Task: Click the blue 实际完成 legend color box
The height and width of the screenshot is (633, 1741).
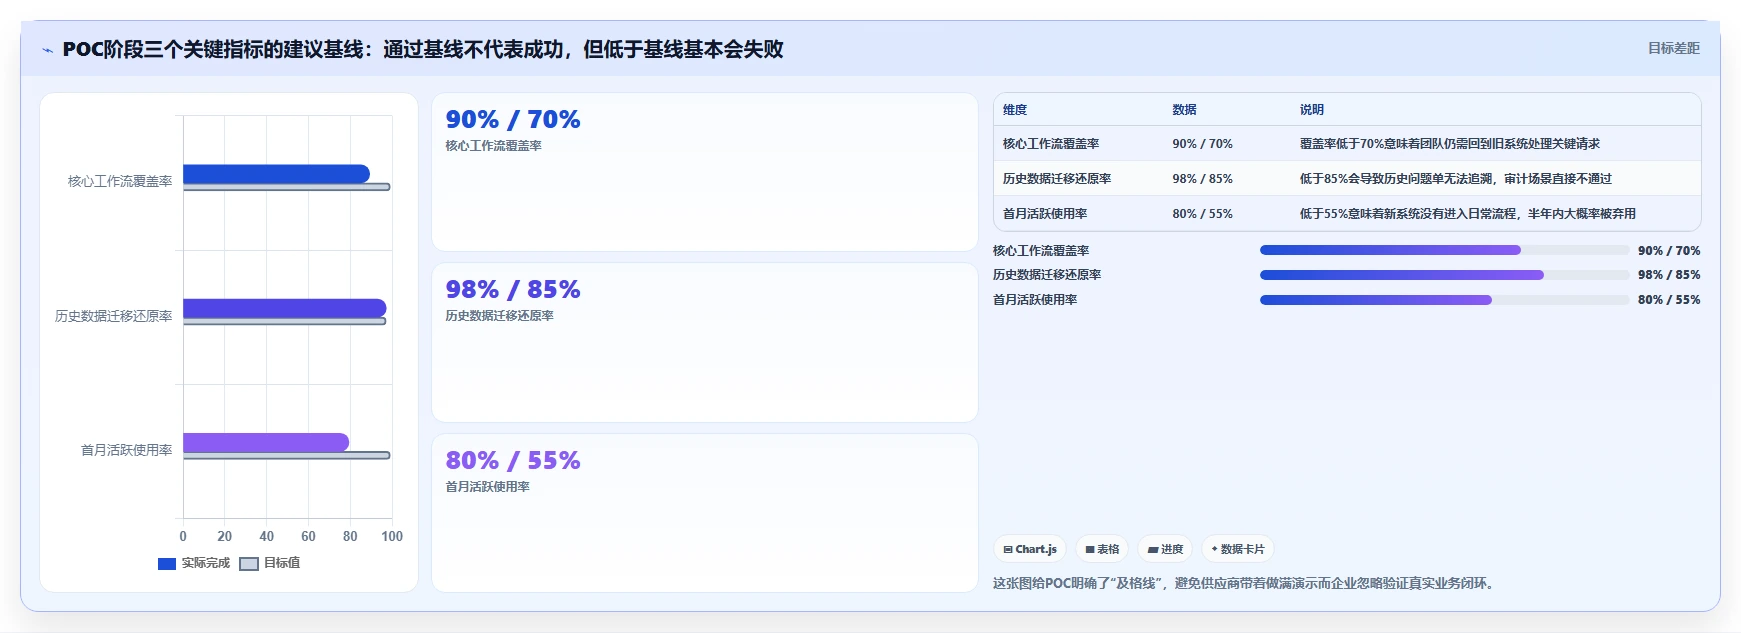Action: (167, 564)
